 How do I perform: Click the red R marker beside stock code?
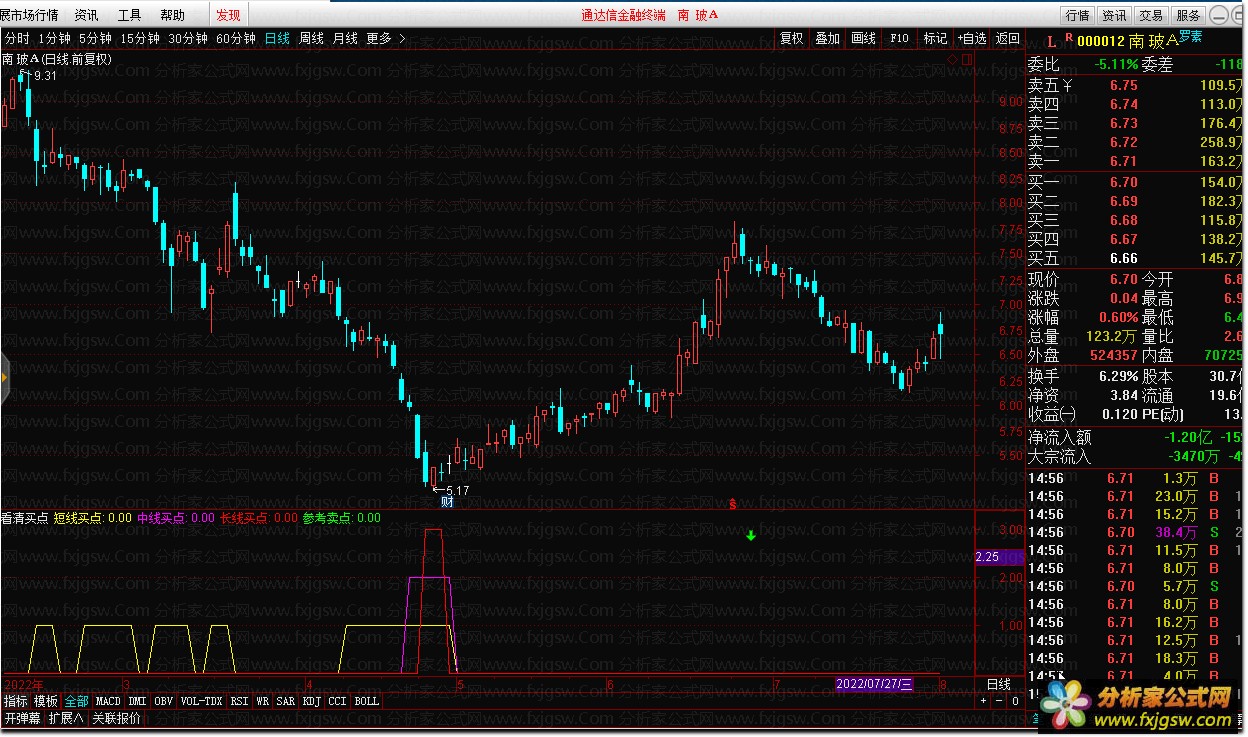pyautogui.click(x=1069, y=37)
